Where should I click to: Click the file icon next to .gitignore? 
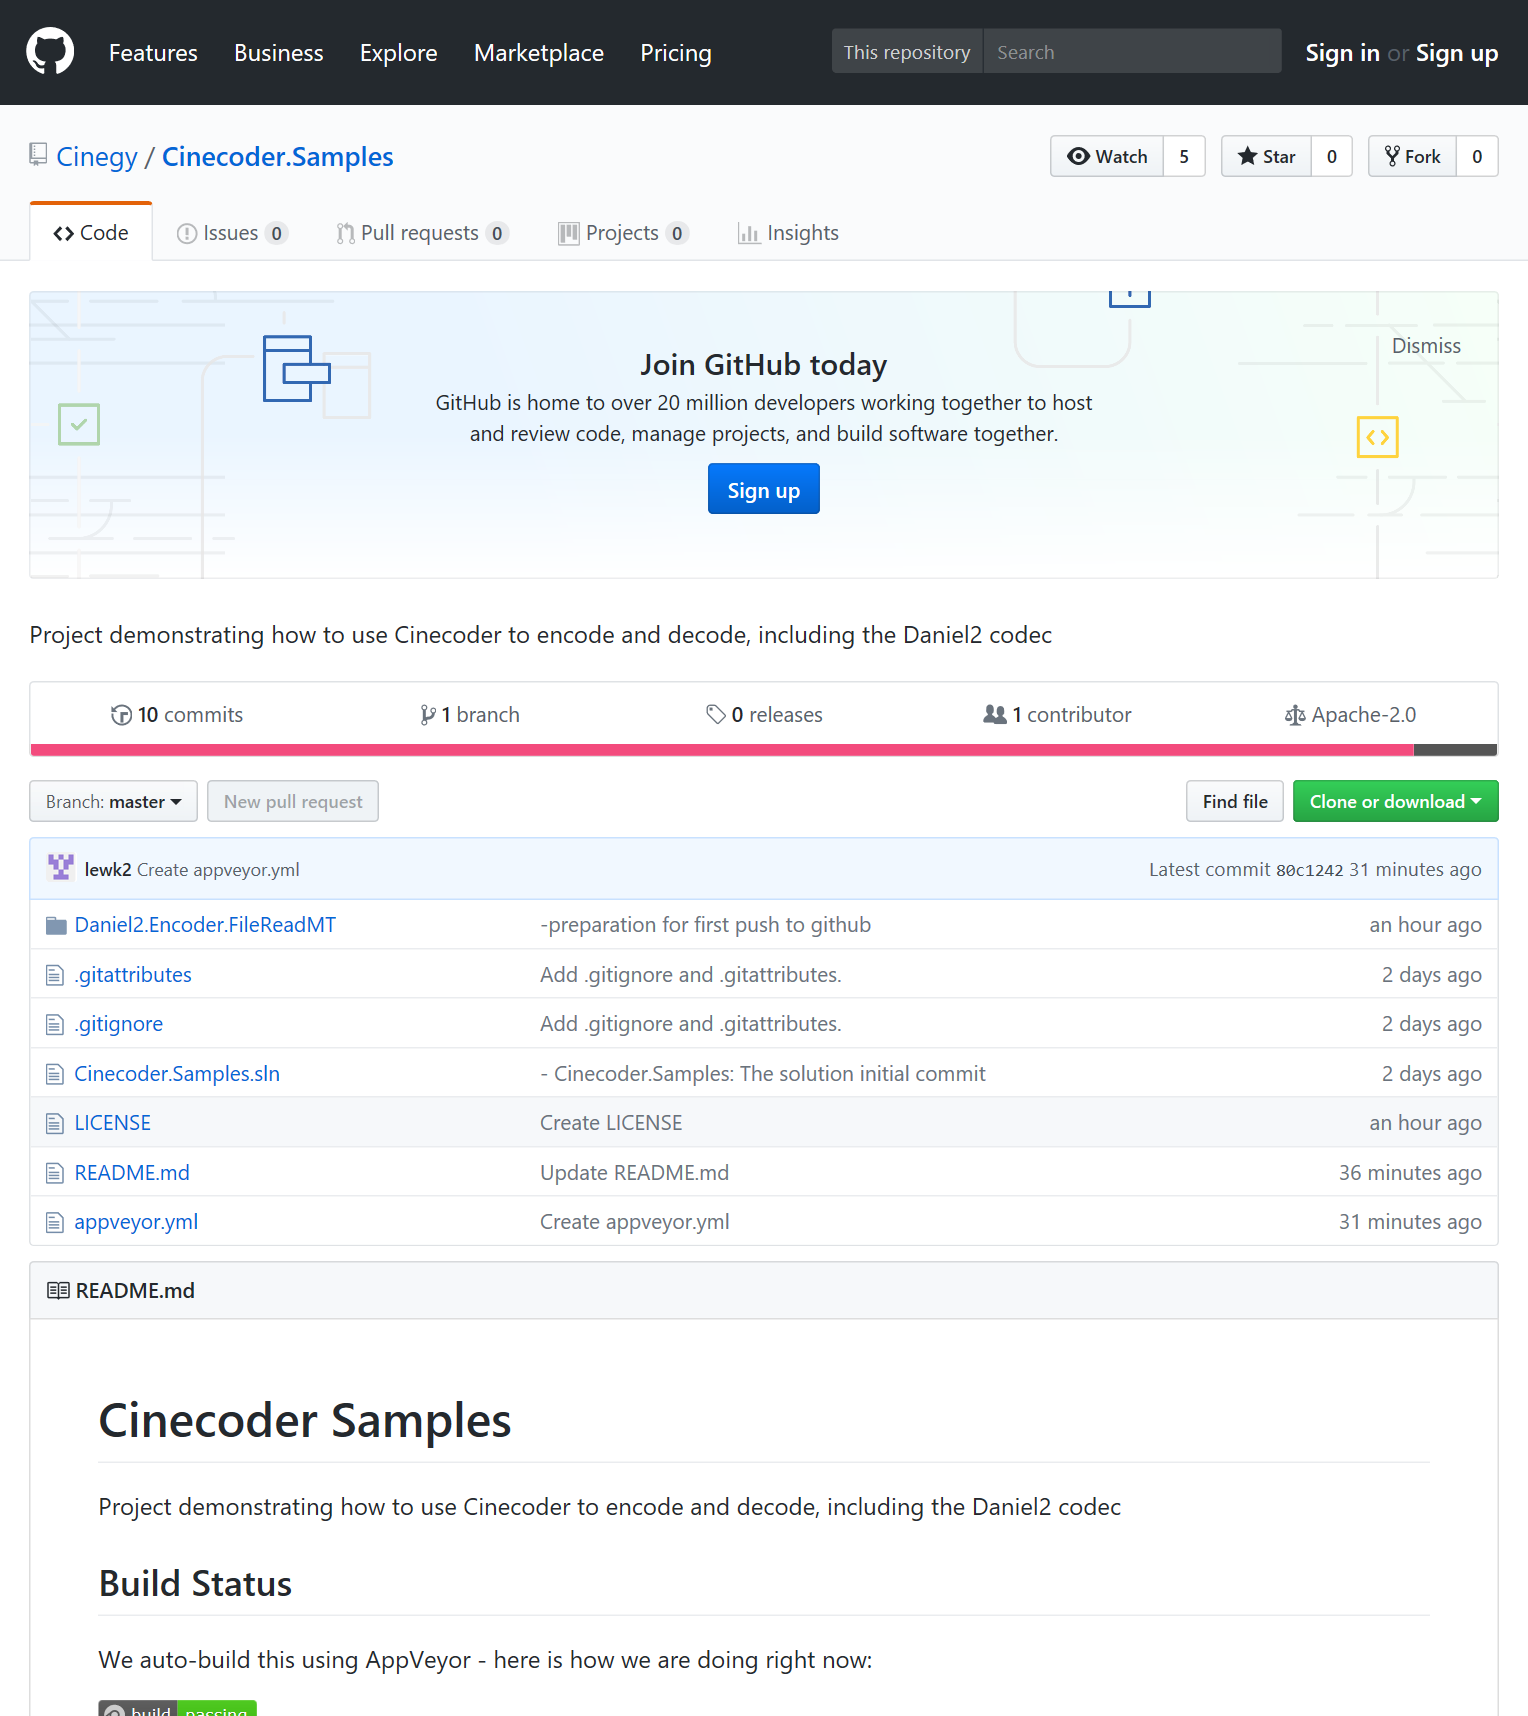coord(55,1024)
